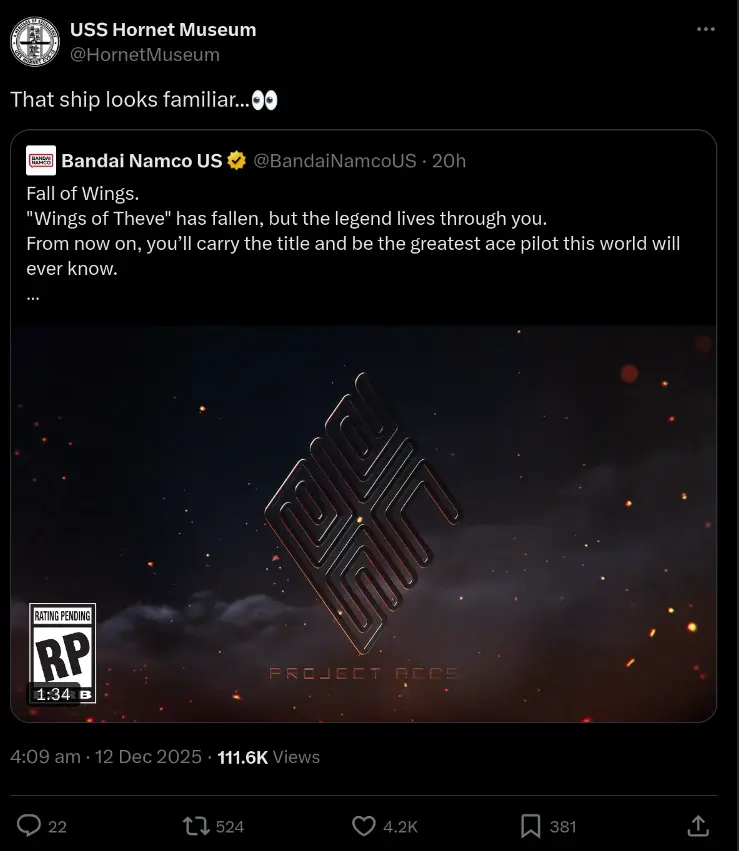
Task: Toggle the bookmark icon
Action: tap(531, 826)
